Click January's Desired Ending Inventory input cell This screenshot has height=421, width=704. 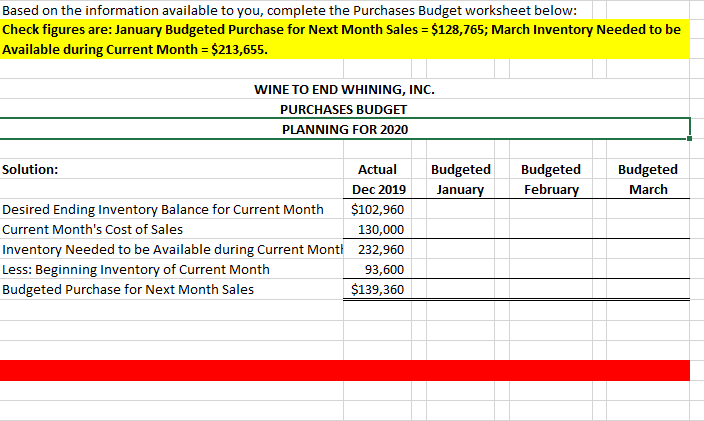(x=461, y=209)
